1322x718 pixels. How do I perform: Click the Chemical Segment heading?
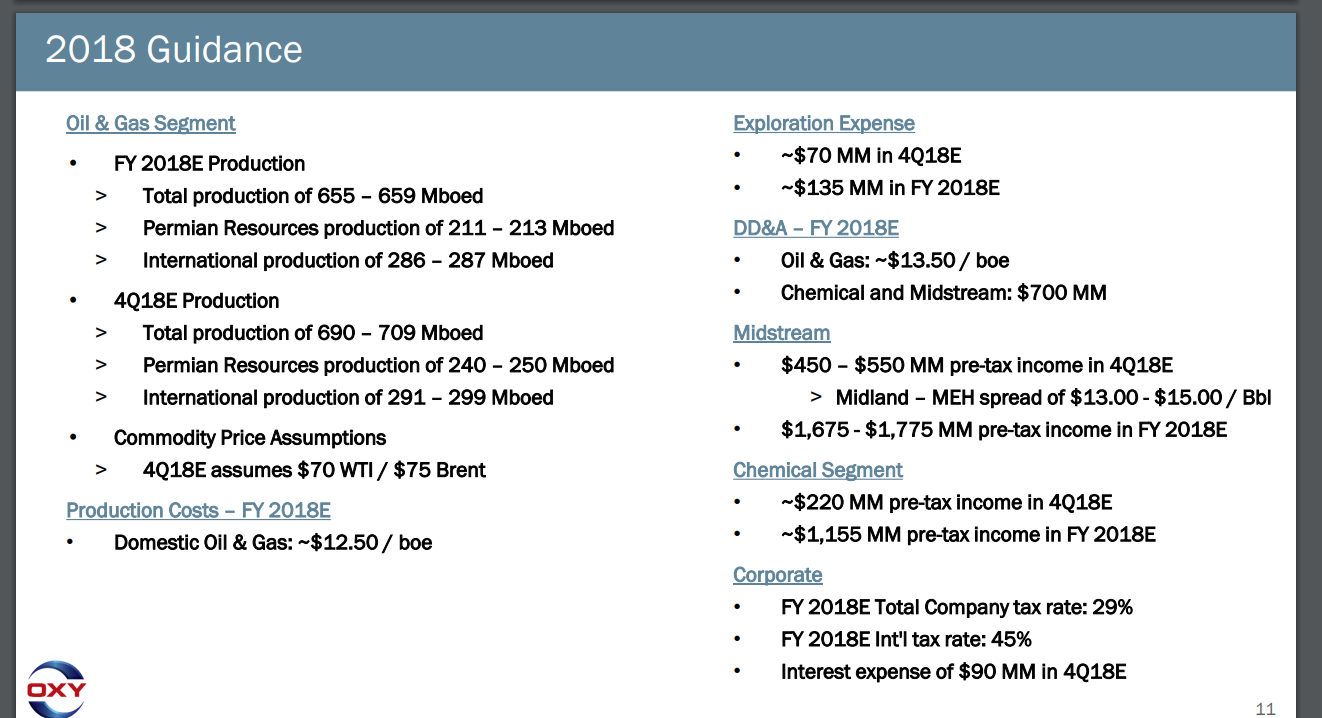click(818, 469)
